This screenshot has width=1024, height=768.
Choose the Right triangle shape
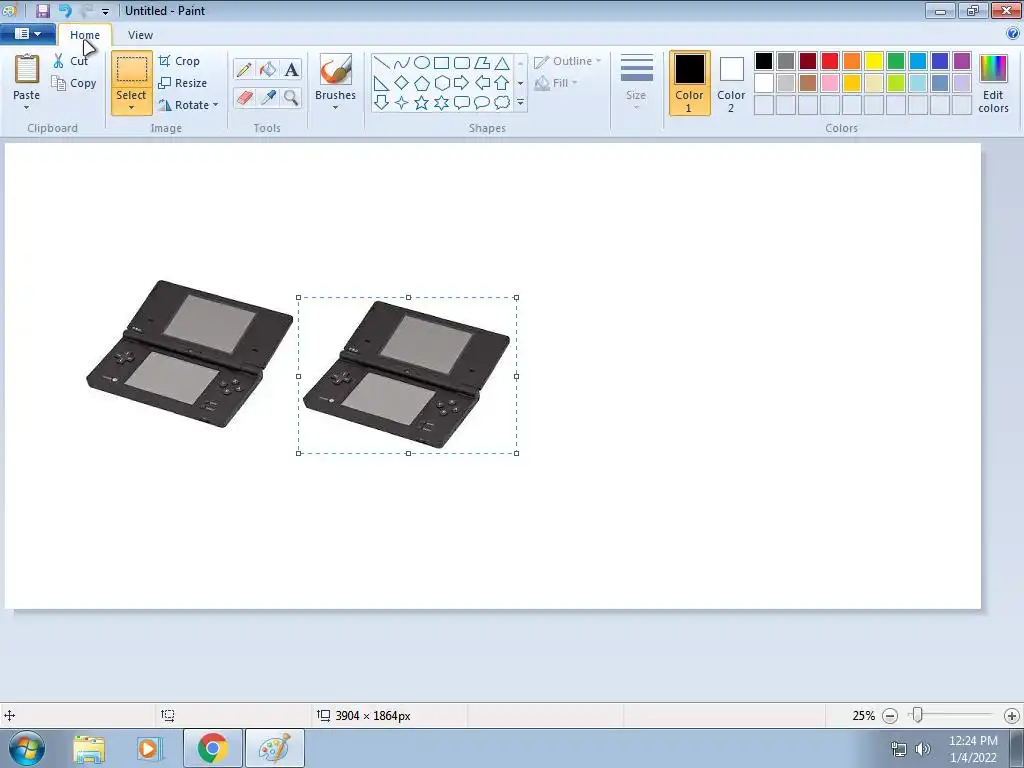click(x=382, y=83)
